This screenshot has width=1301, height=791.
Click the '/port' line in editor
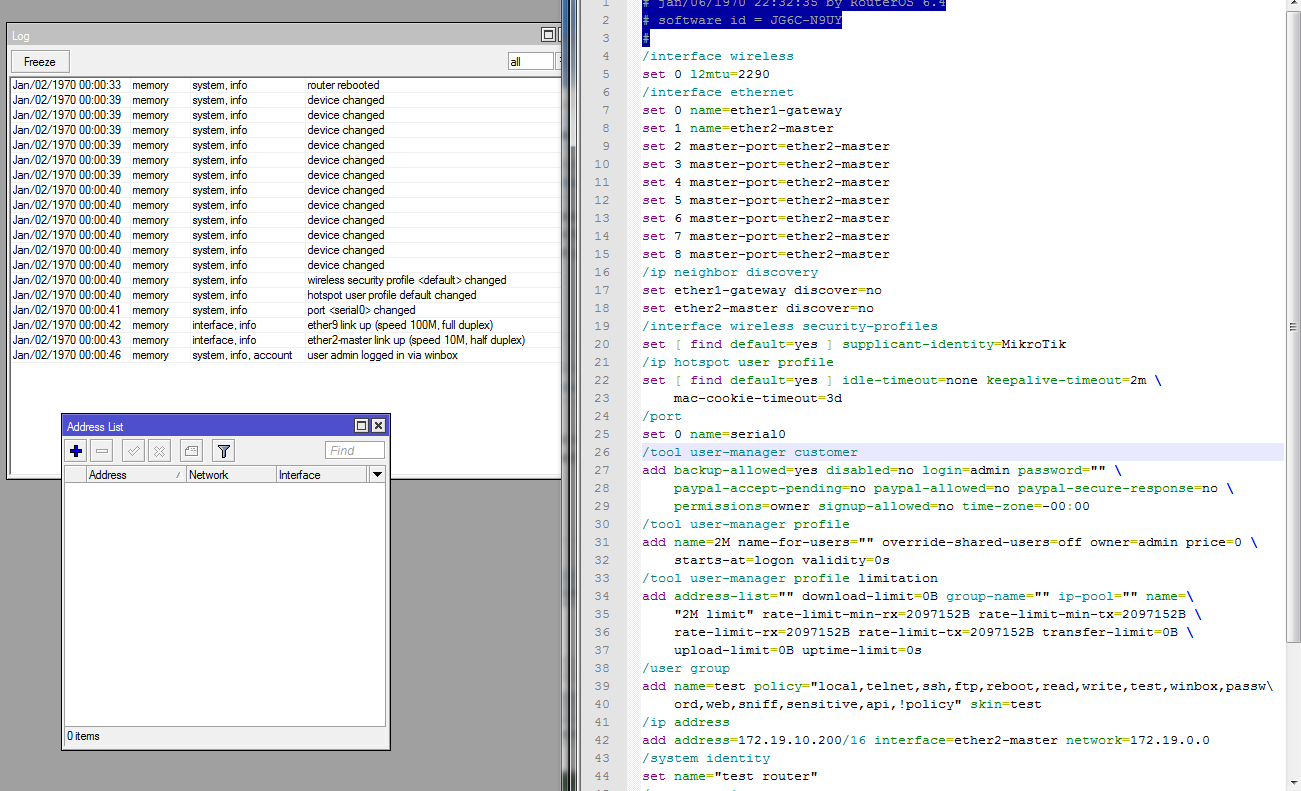(662, 416)
